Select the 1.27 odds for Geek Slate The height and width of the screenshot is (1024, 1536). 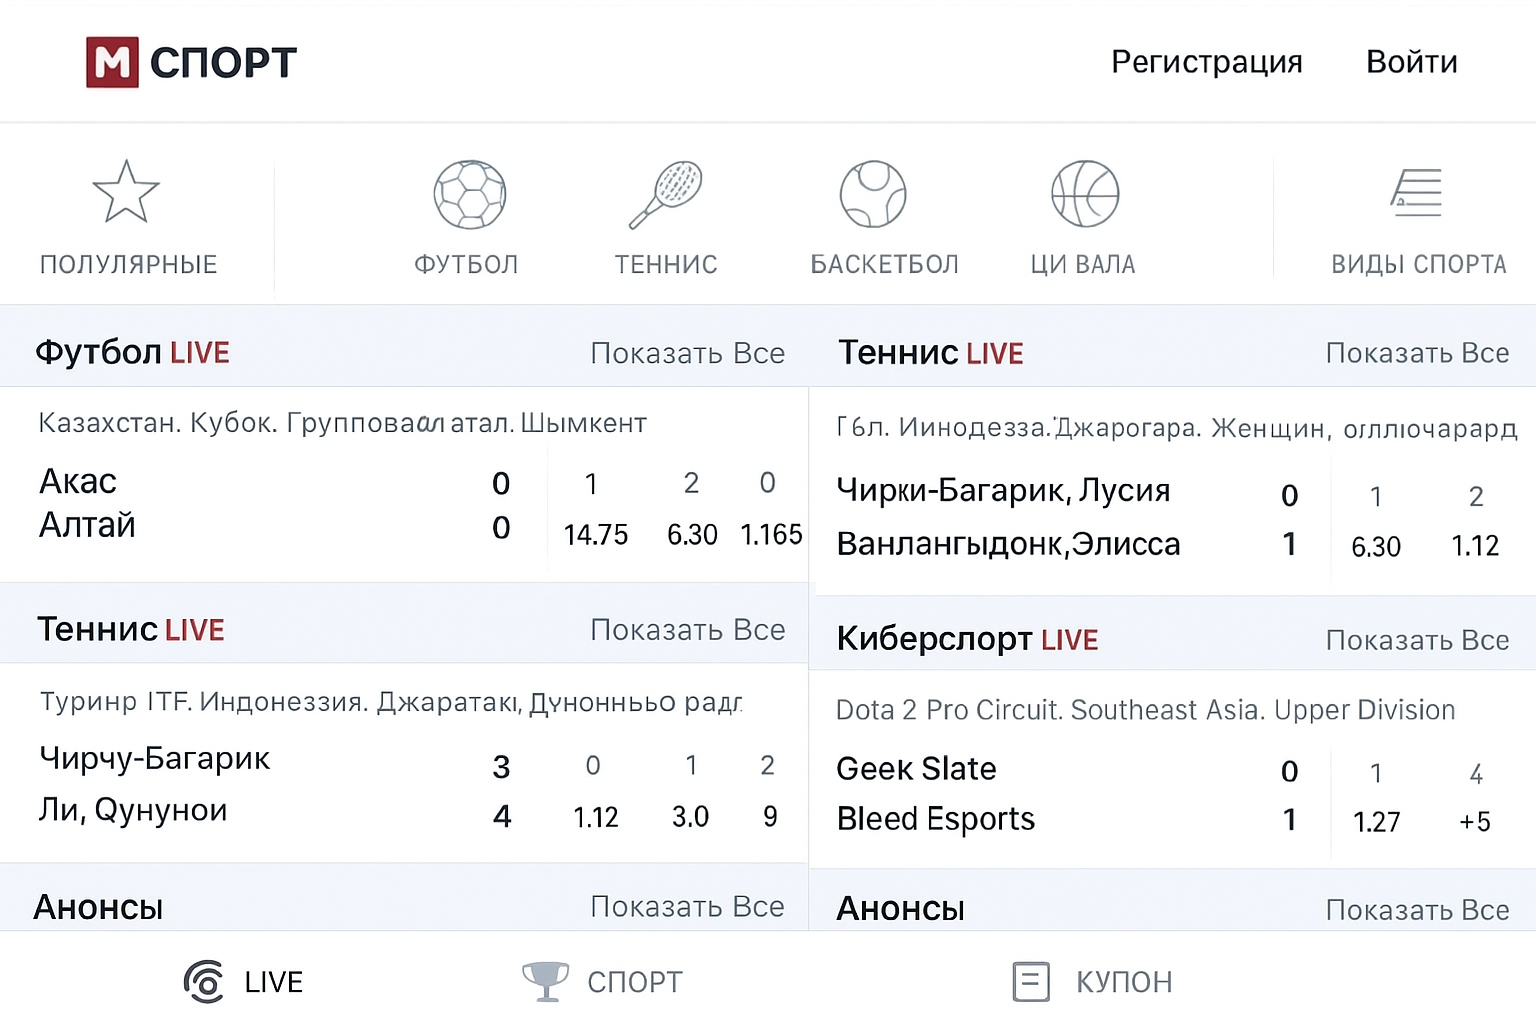pos(1376,822)
